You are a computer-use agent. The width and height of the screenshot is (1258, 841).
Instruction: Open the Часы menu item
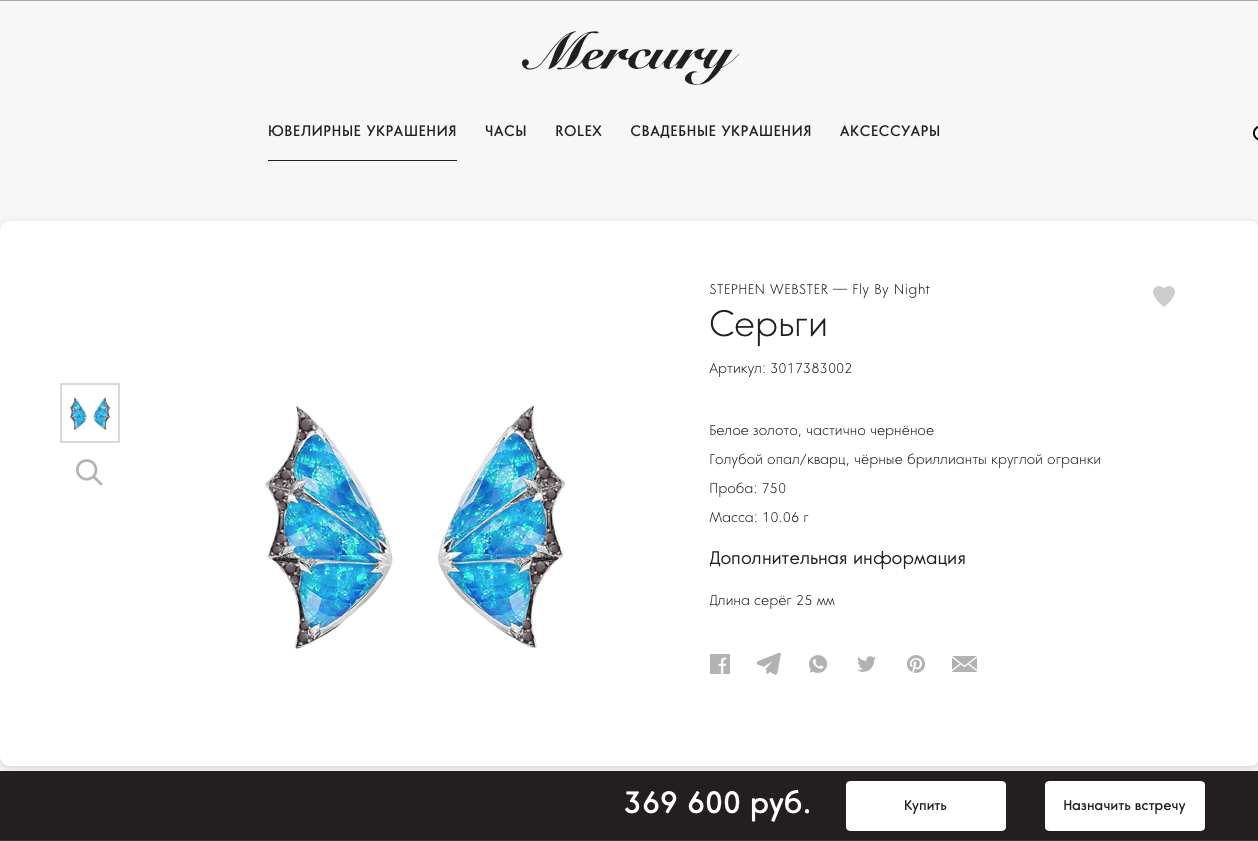point(506,131)
